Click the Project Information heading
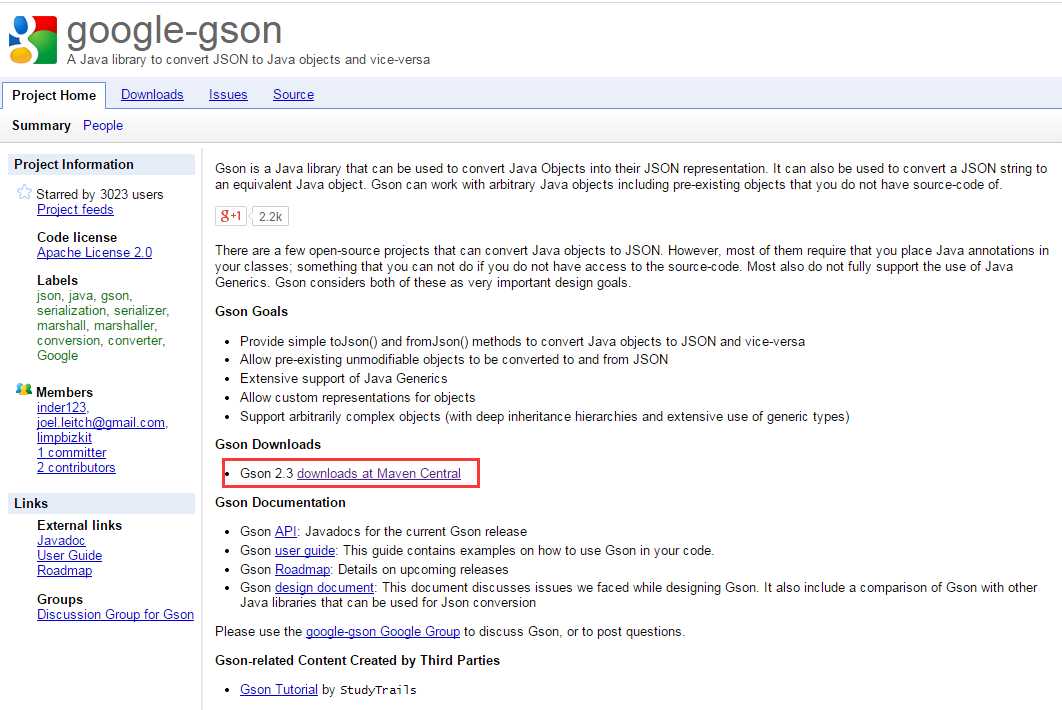Screen dimensions: 1062x710 [74, 164]
